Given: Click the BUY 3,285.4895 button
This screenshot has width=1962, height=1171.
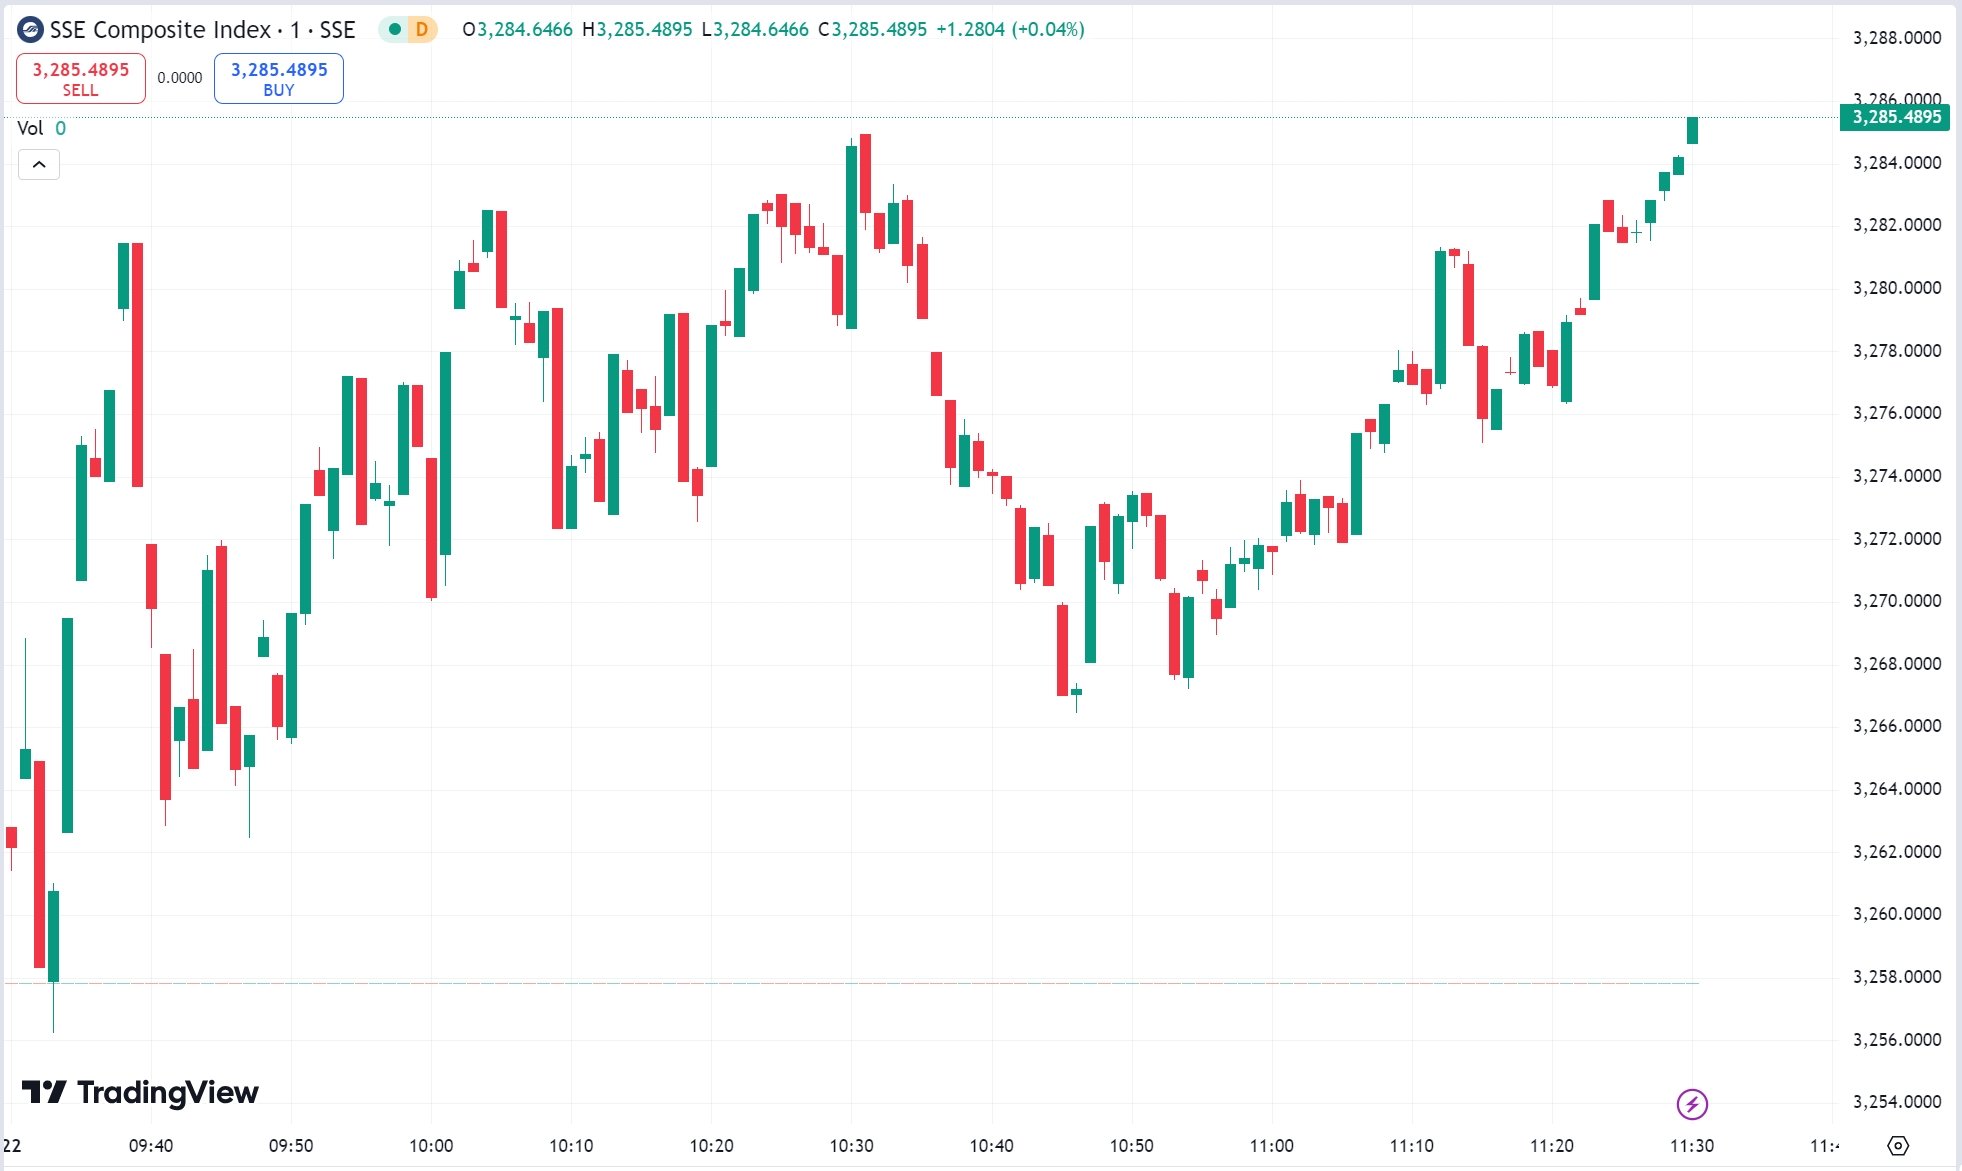Looking at the screenshot, I should pos(279,78).
